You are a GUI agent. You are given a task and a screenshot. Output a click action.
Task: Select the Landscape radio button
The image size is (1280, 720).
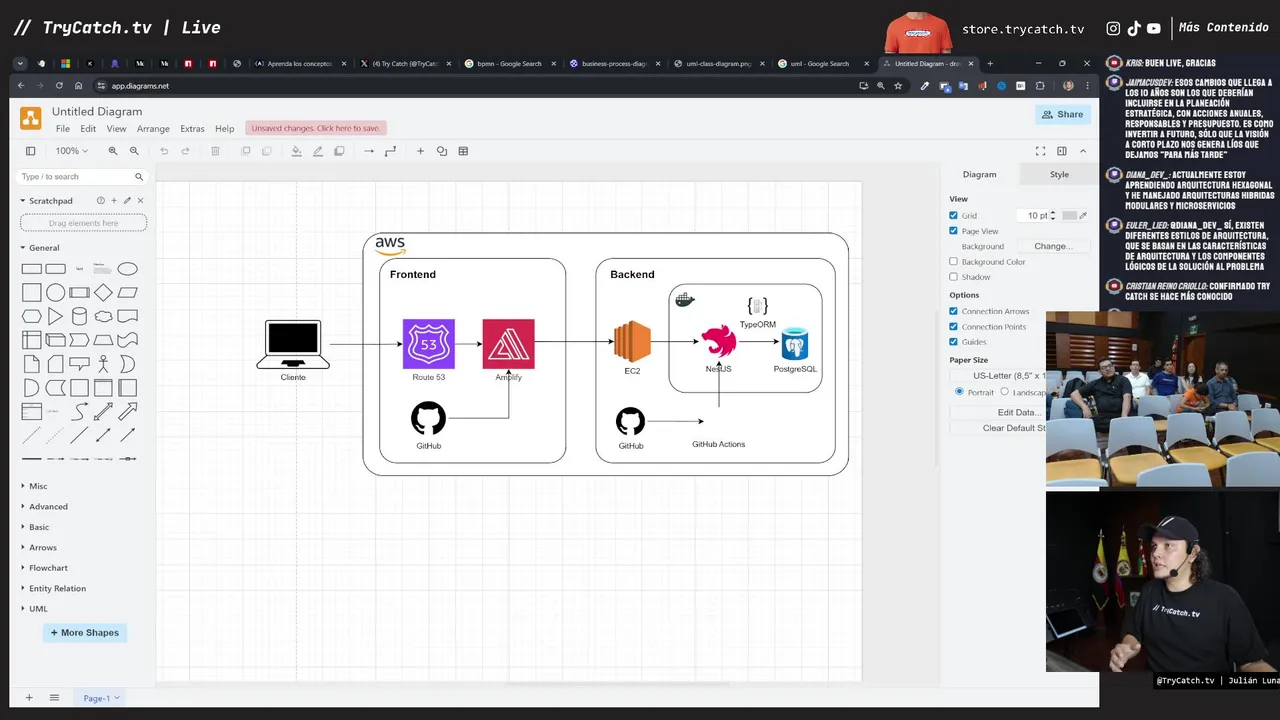click(1005, 392)
